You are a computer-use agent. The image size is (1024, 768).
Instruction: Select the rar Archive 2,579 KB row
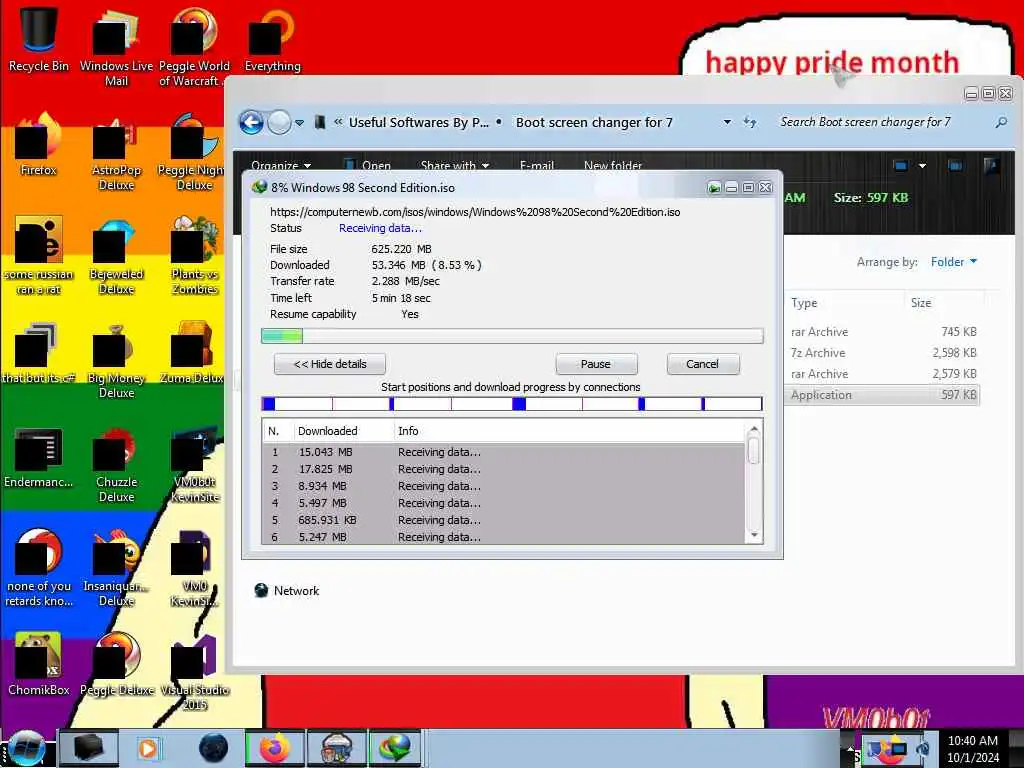click(x=884, y=374)
